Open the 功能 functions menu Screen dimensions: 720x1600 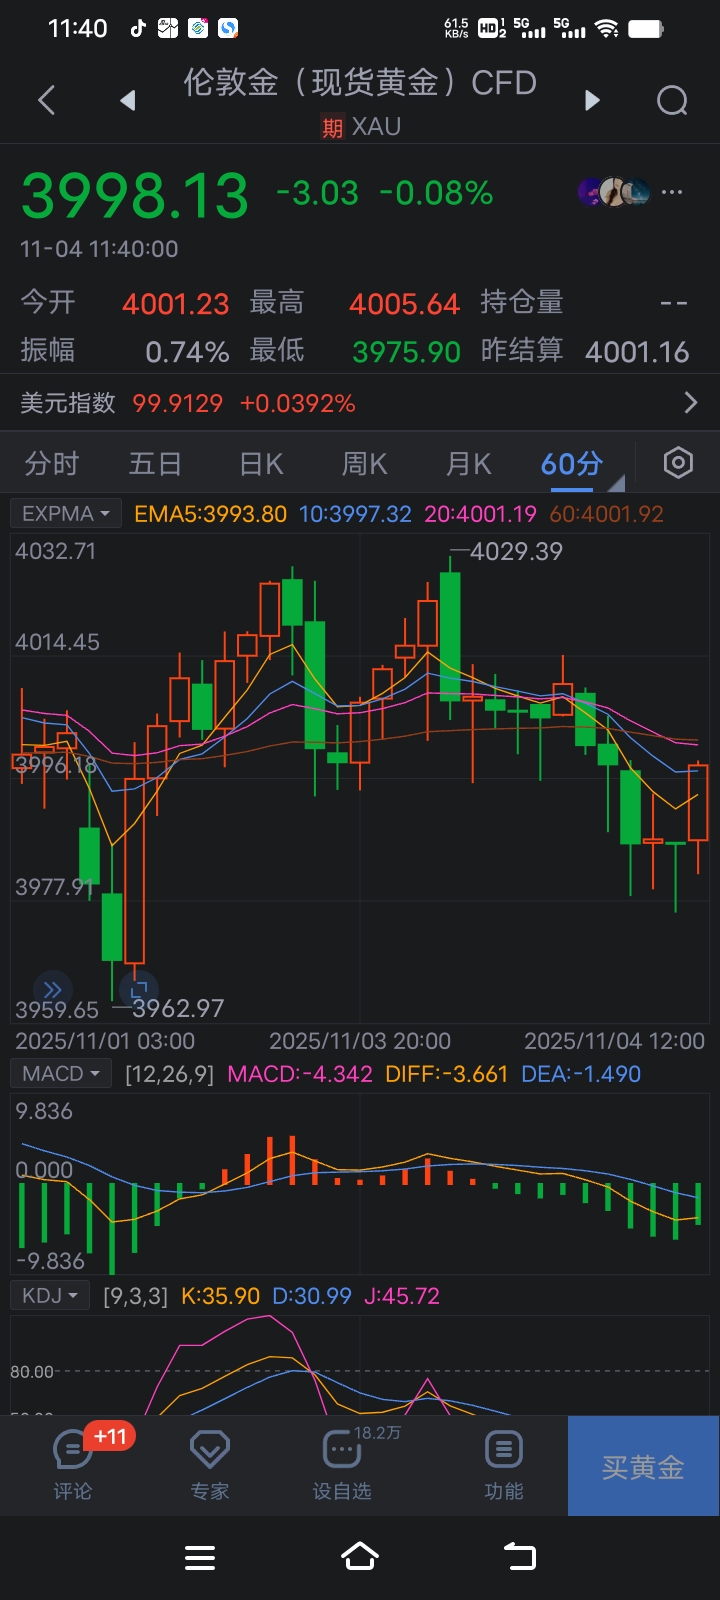[503, 1463]
